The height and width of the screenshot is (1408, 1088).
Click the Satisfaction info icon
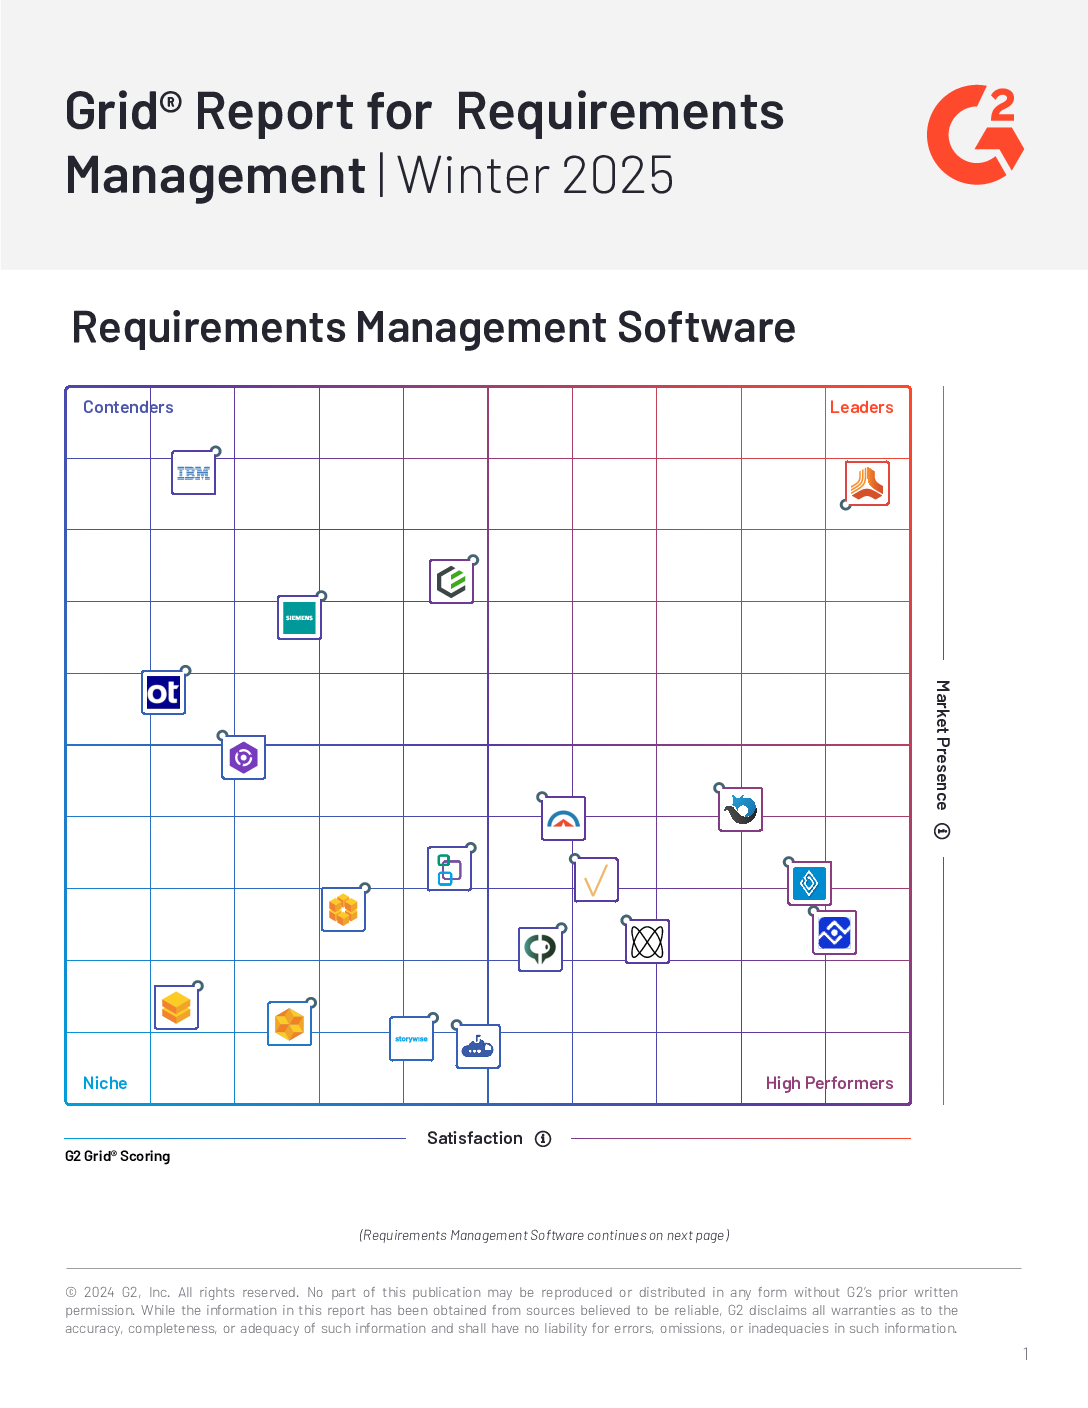(x=543, y=1139)
